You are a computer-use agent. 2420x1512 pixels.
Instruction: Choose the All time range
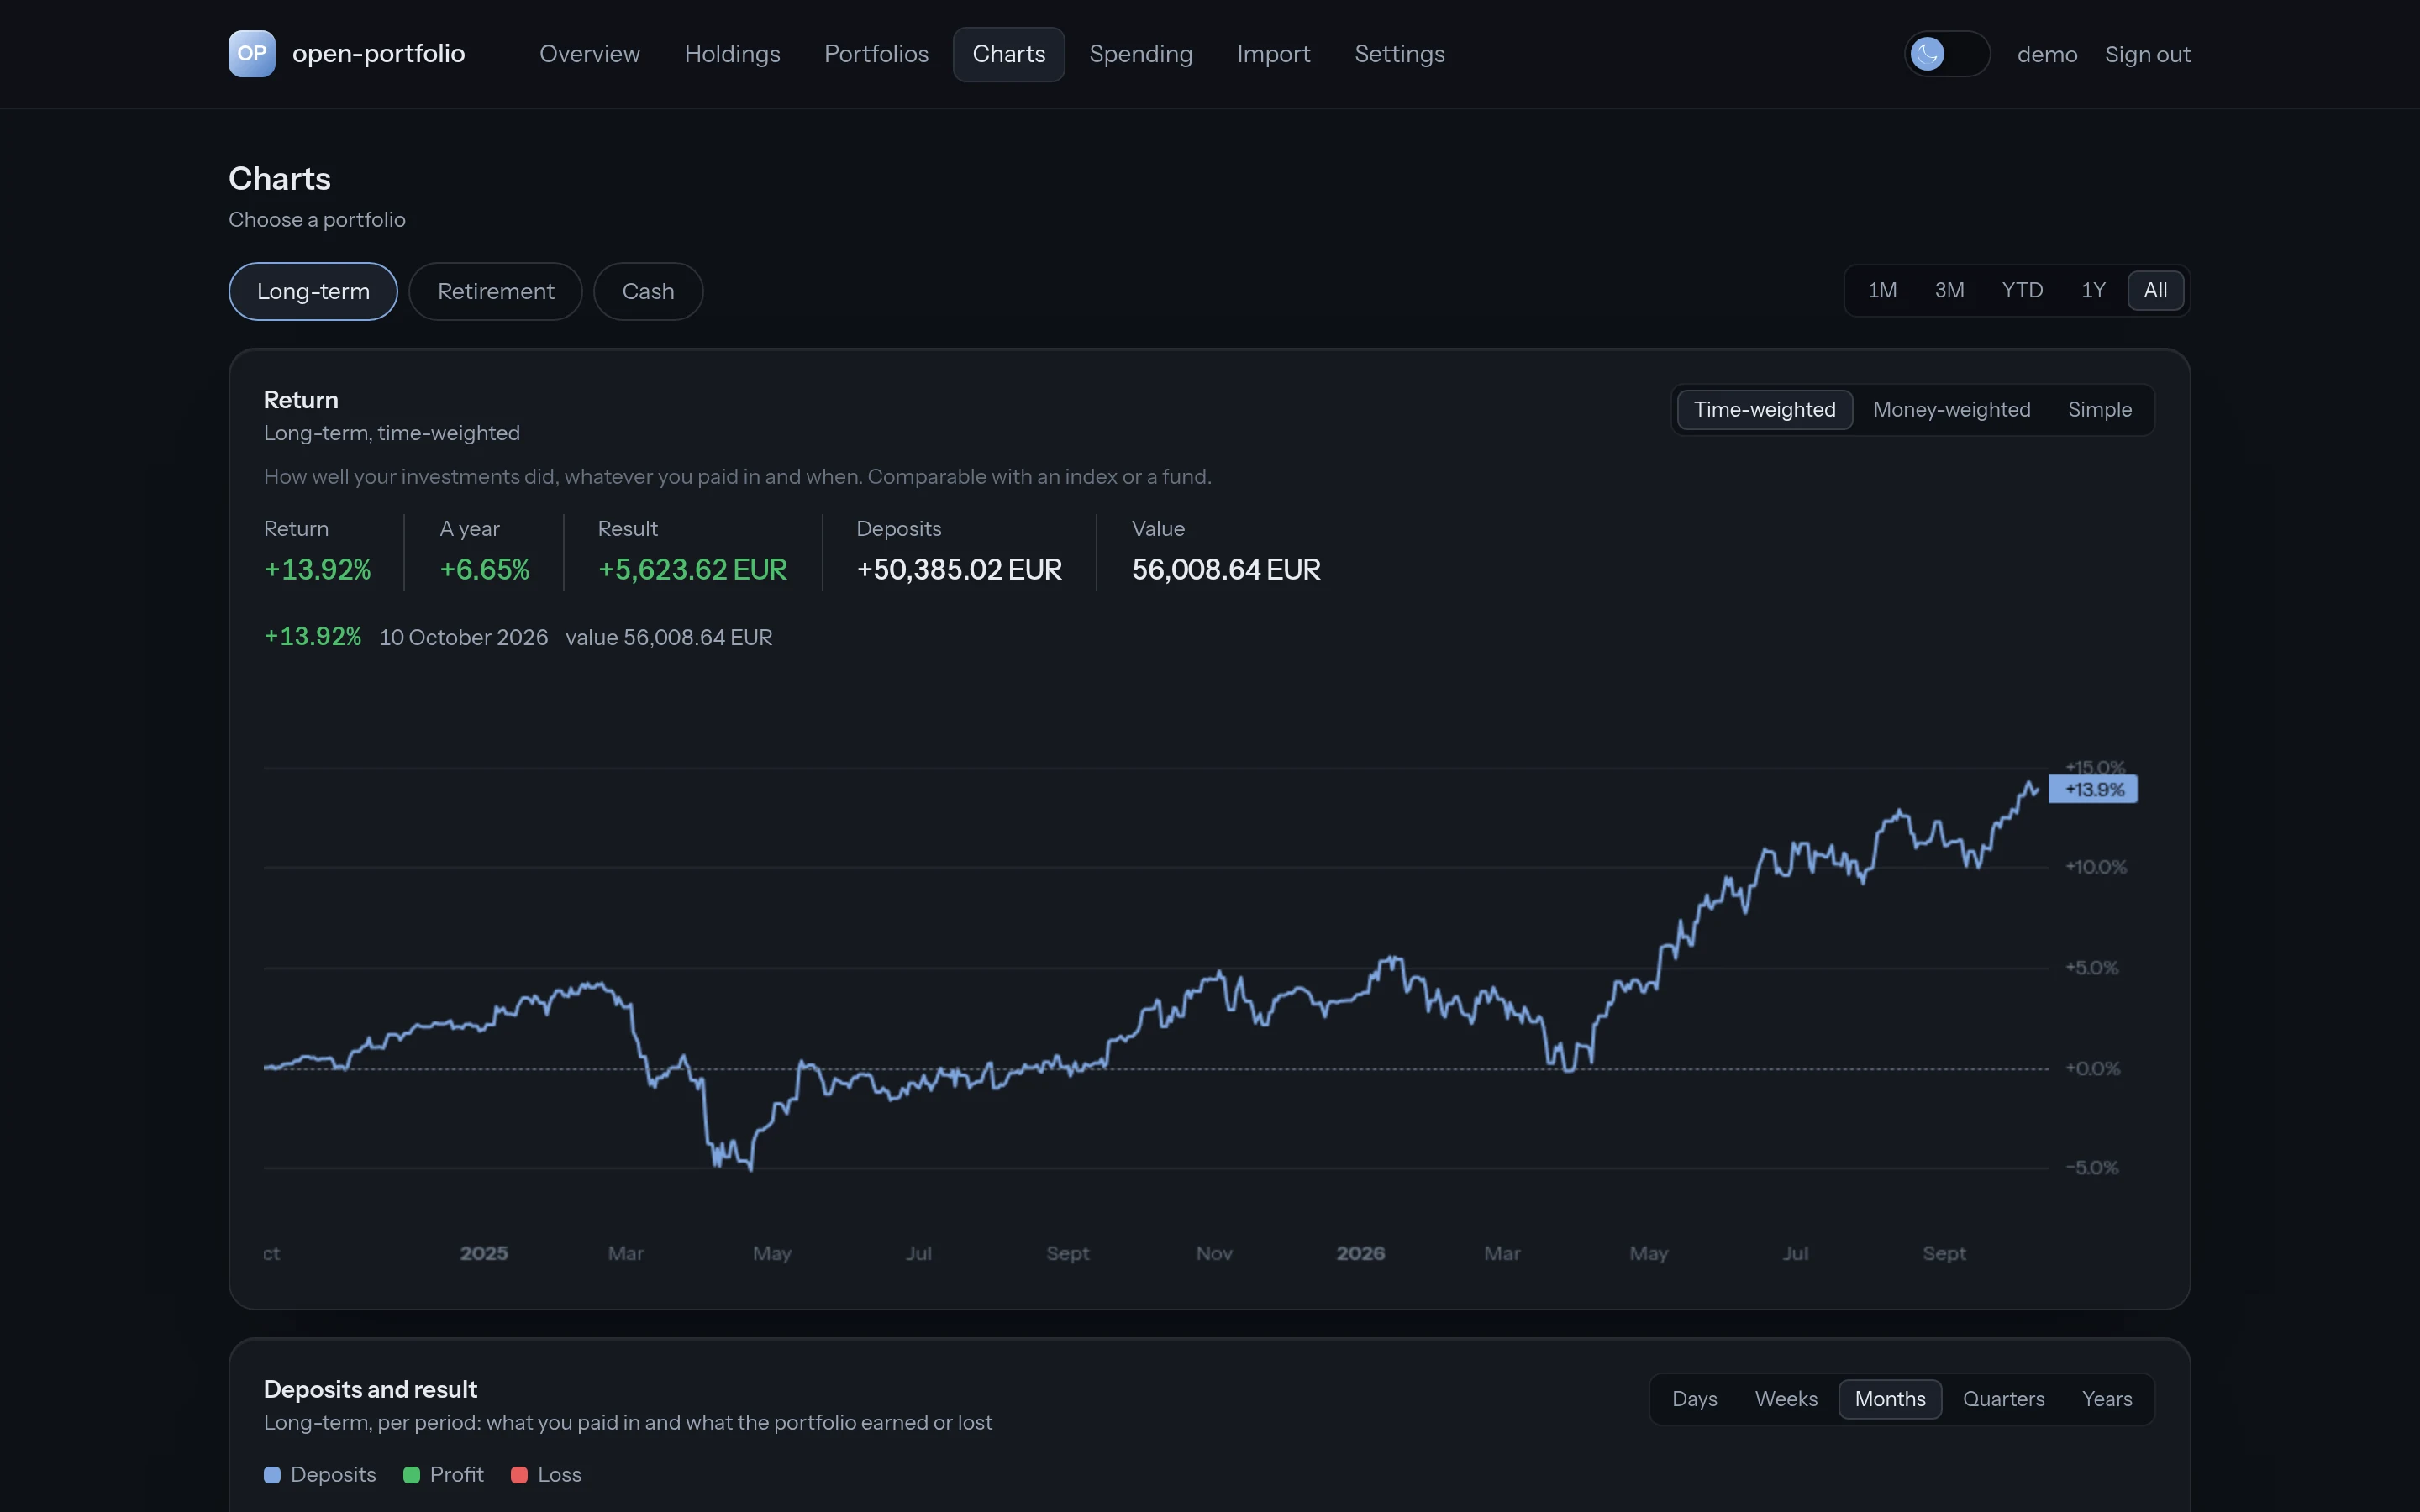(x=2155, y=290)
